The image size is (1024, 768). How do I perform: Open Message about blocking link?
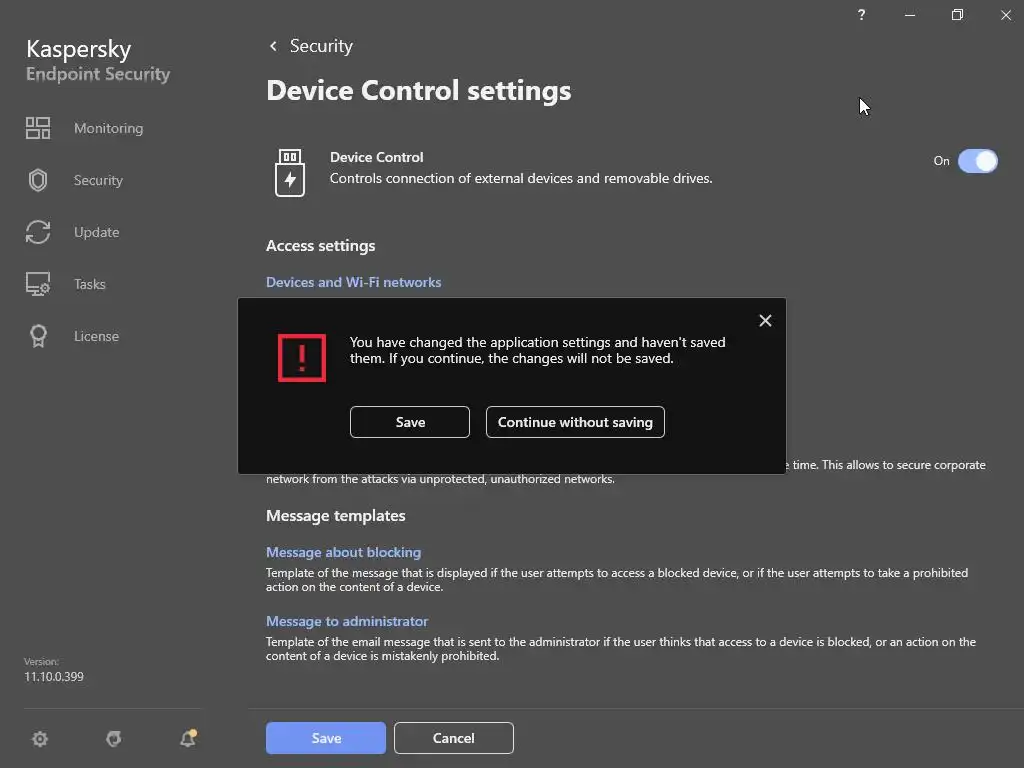click(344, 552)
